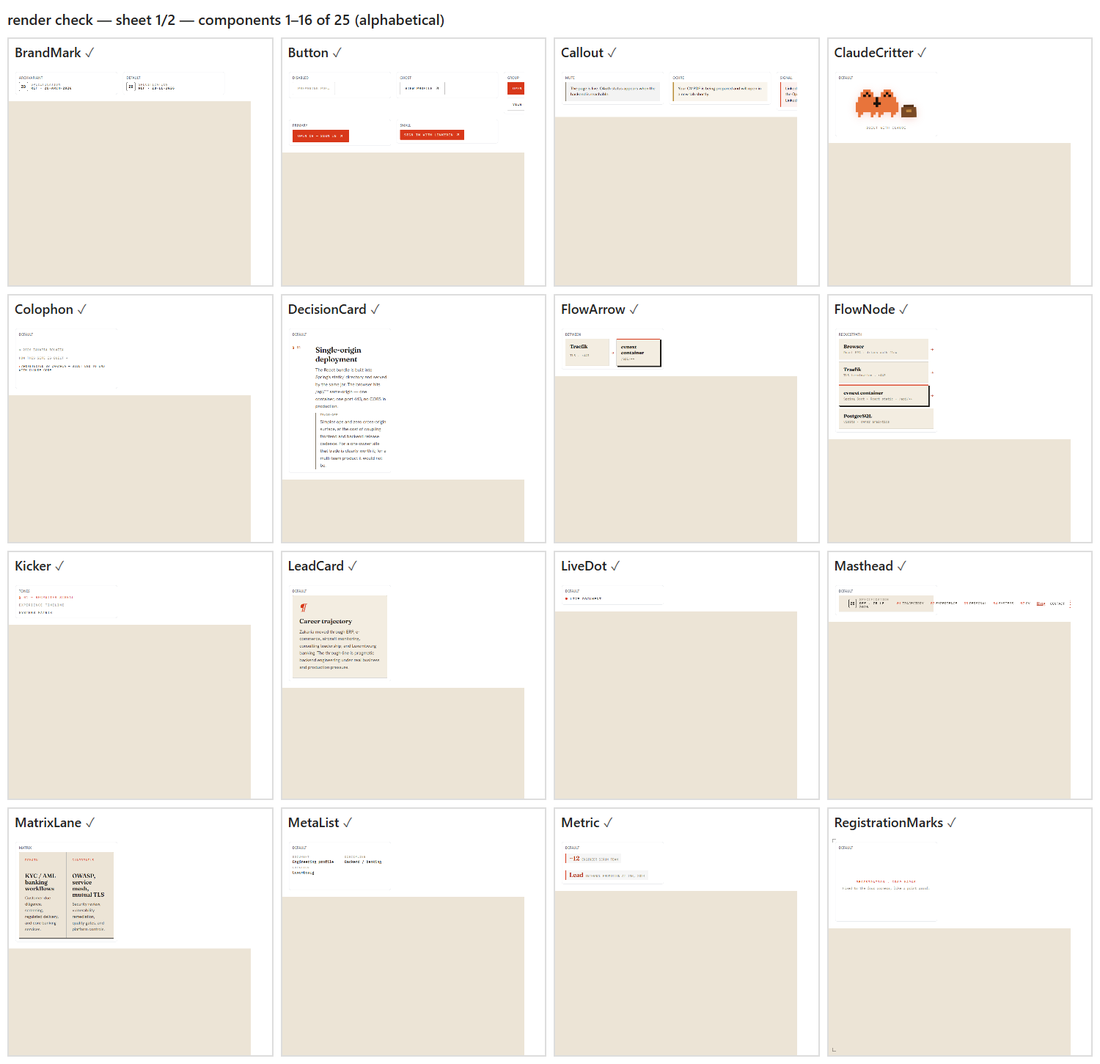
Task: Click 'Career trajectory' title in LeadCard
Action: coord(326,621)
